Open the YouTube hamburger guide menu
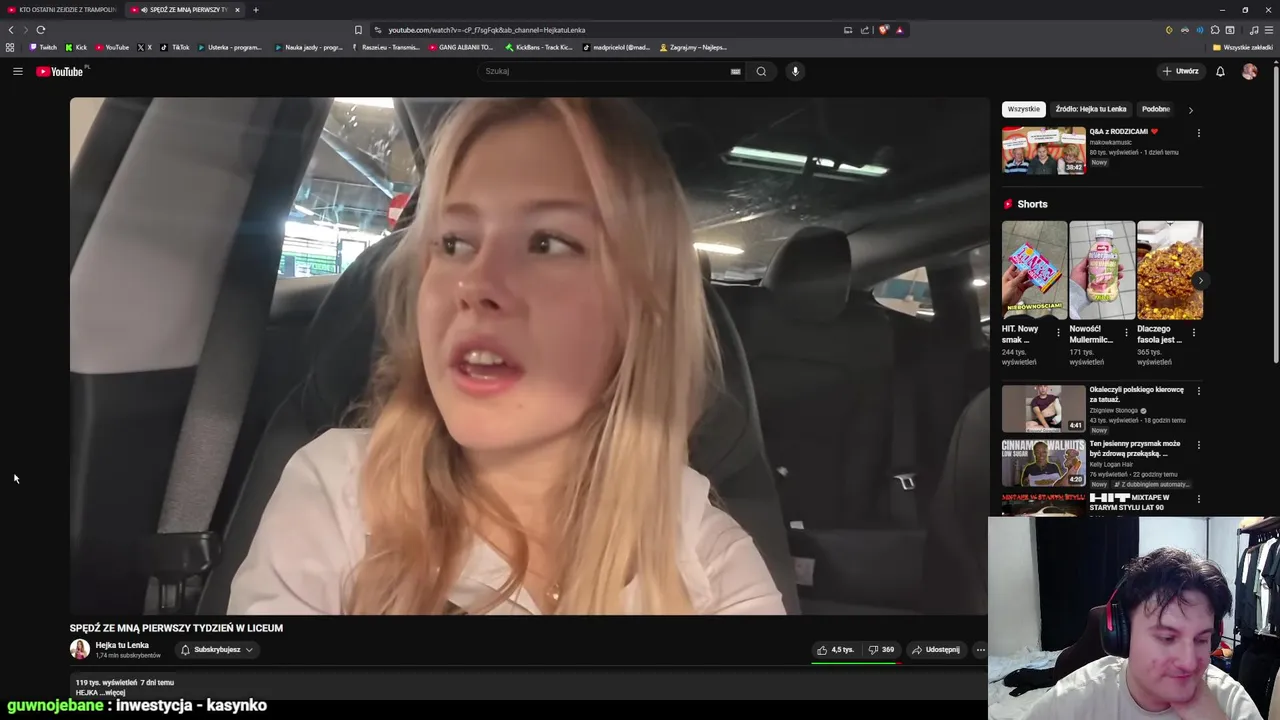Image resolution: width=1280 pixels, height=720 pixels. pos(17,71)
